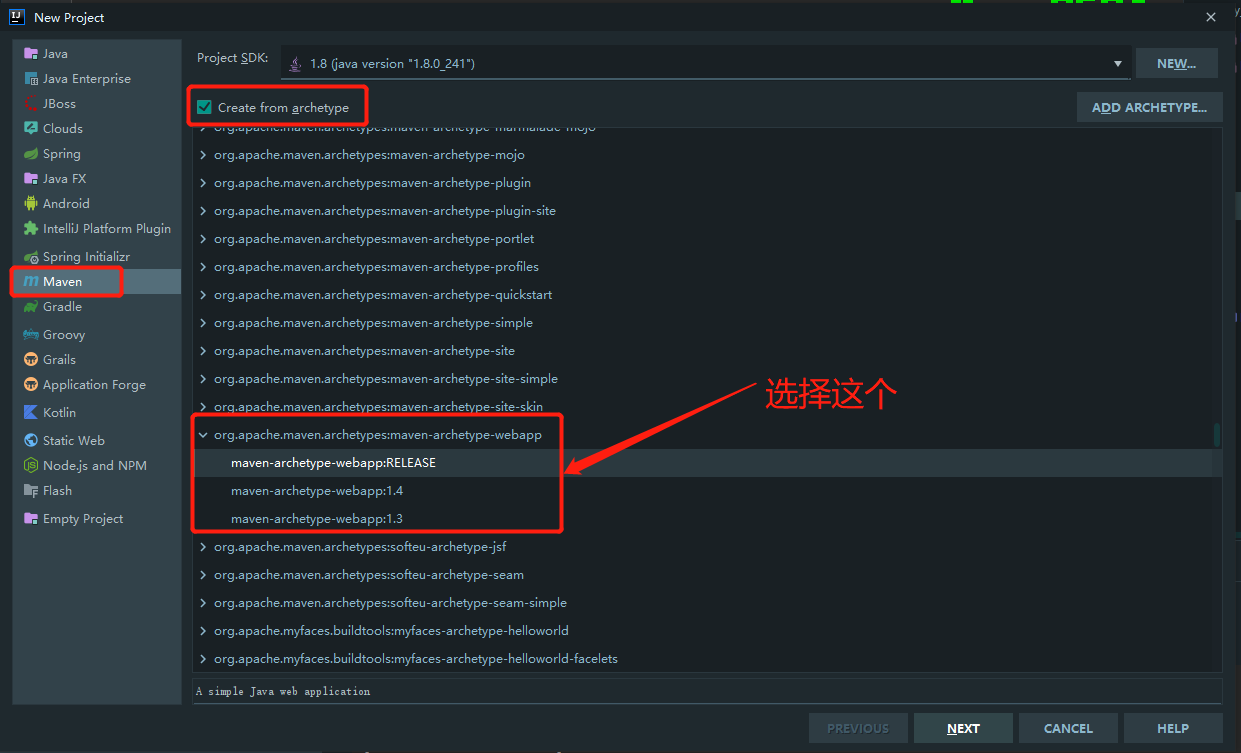Expand the maven-archetype-quickstart node
Image resolution: width=1241 pixels, height=753 pixels.
pos(203,295)
